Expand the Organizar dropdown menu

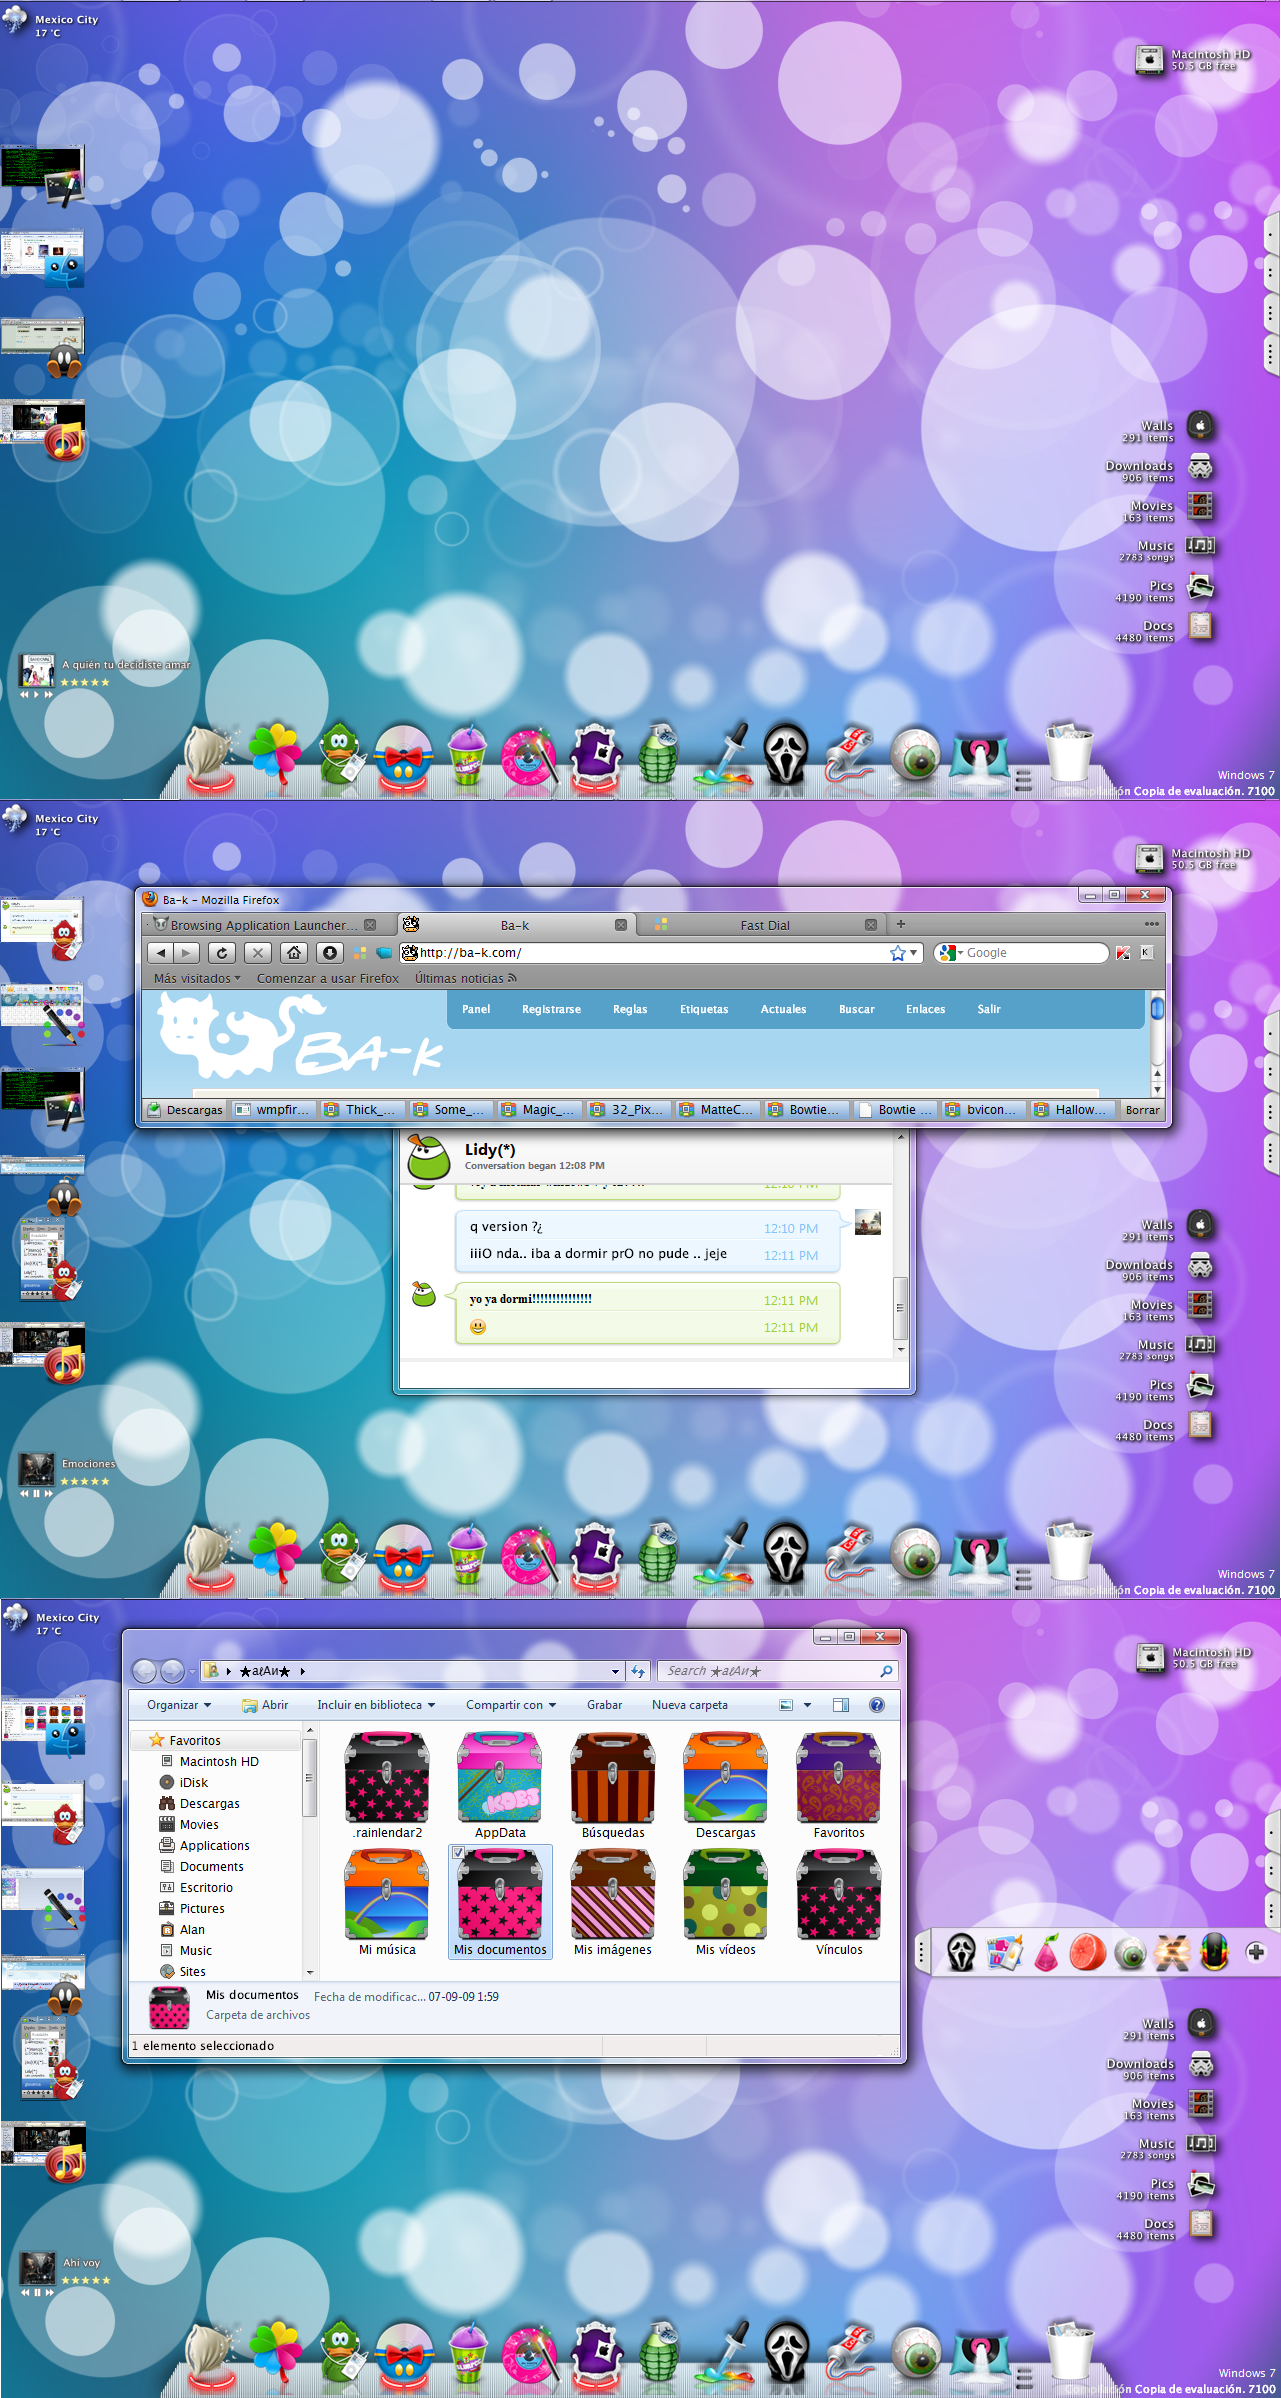click(178, 1705)
